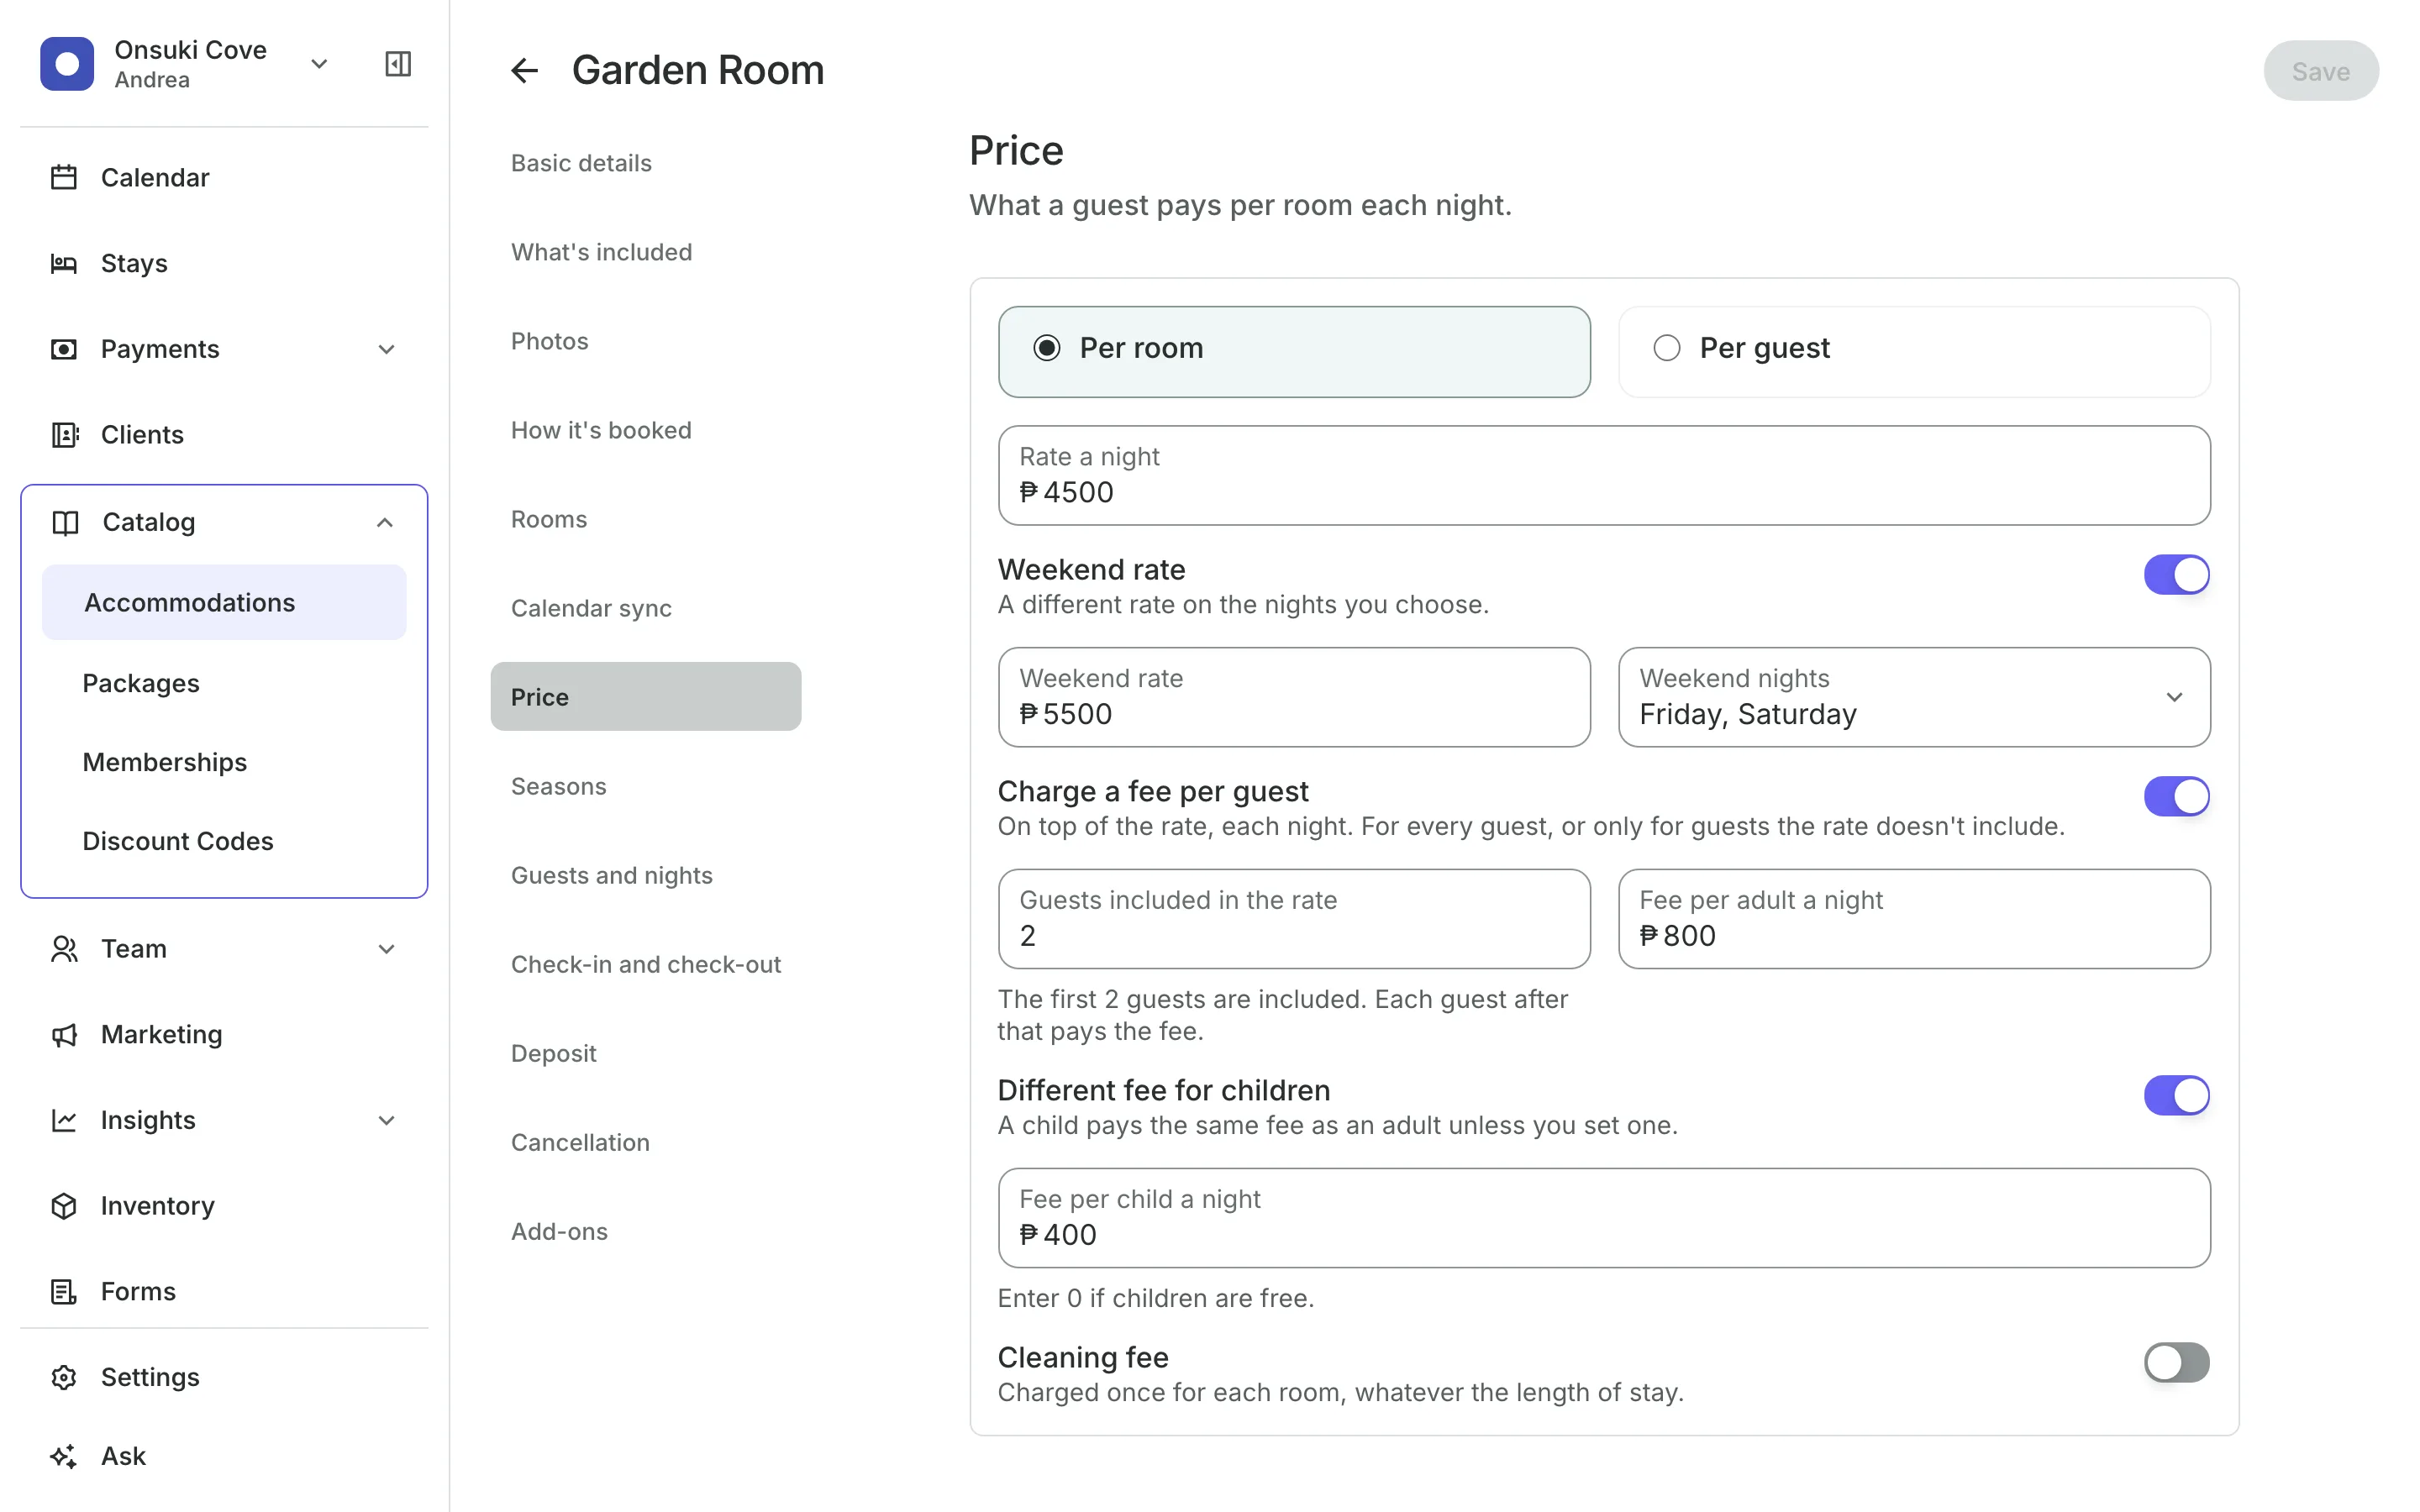Collapse the sidebar panel icon
2420x1512 pixels.
click(398, 64)
